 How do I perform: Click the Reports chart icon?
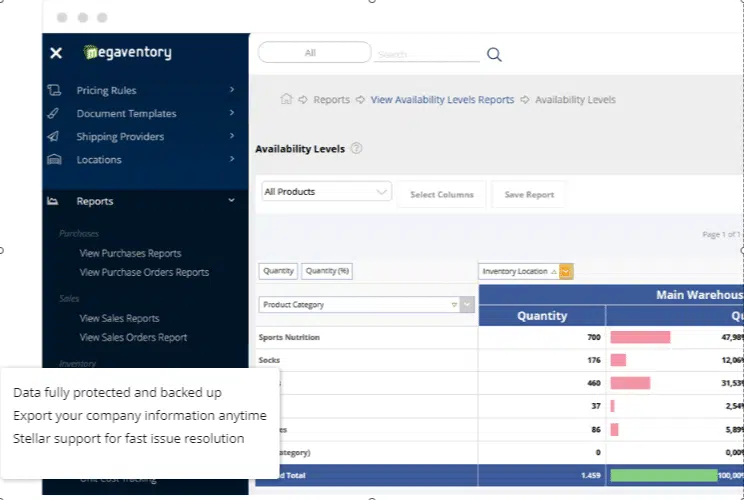tap(53, 201)
